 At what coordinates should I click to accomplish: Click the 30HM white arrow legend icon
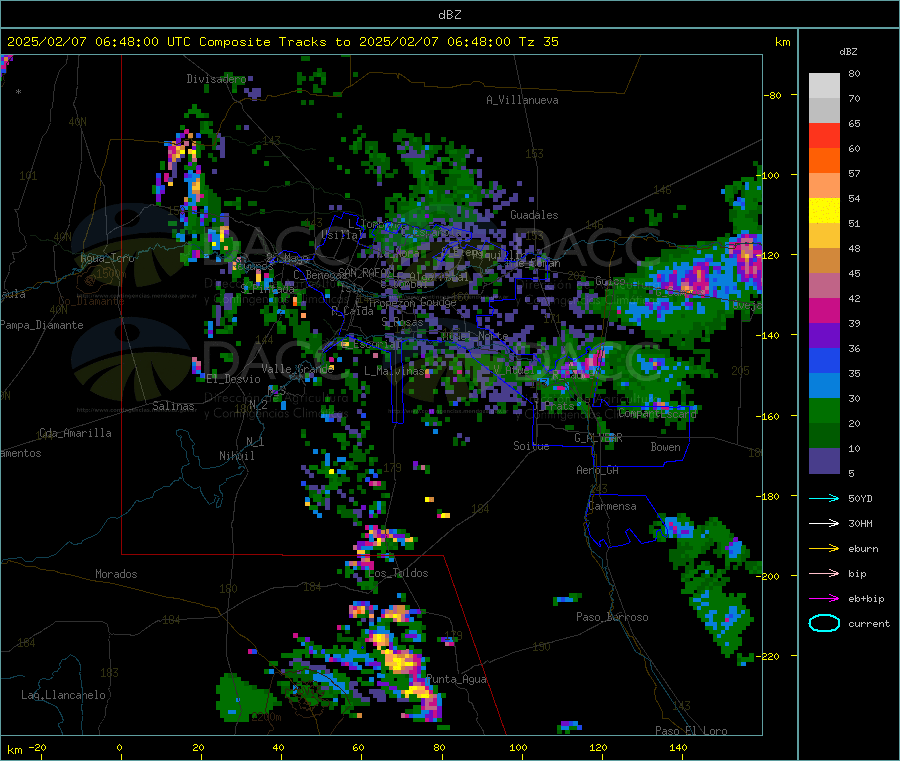tap(824, 523)
